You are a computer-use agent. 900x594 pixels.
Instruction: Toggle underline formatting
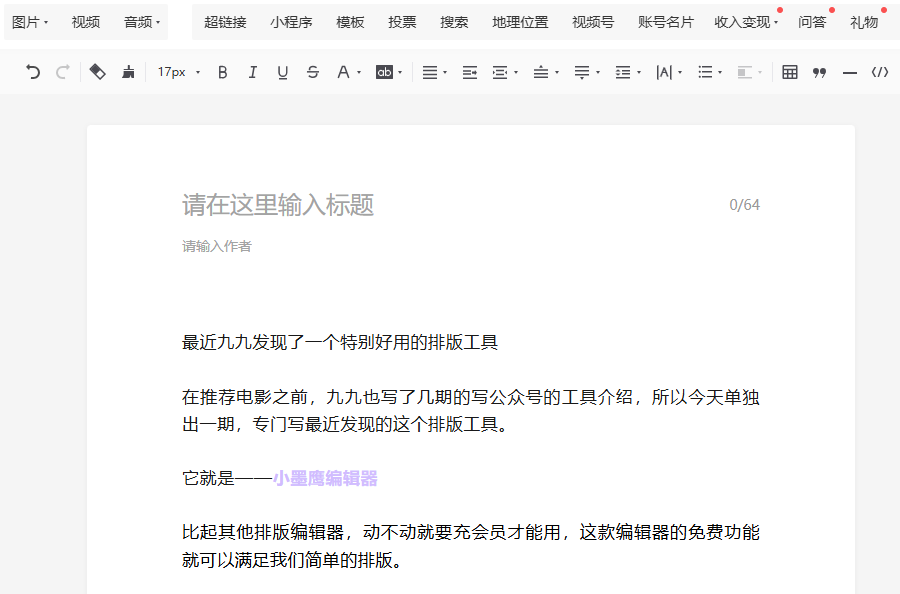point(283,72)
